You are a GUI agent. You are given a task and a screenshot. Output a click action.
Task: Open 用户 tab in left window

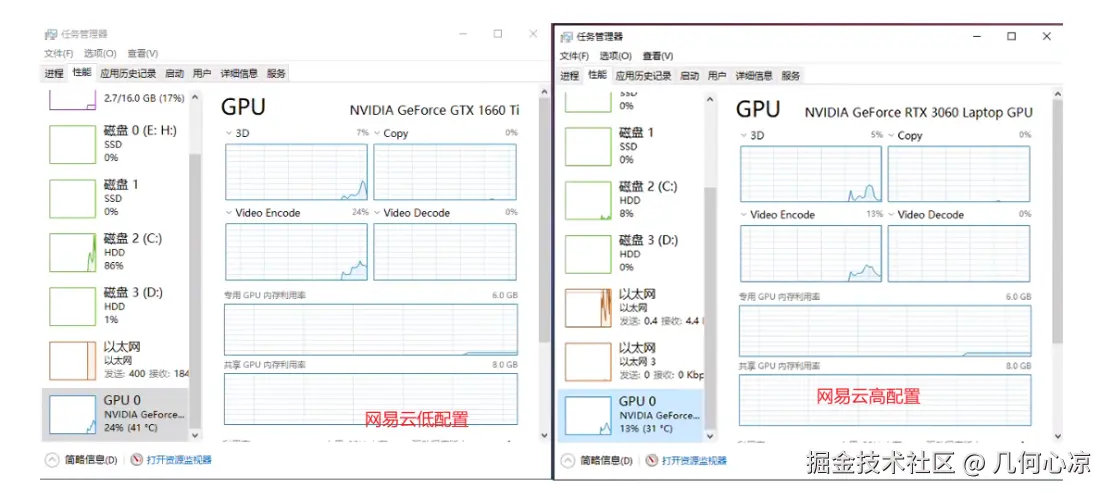pos(202,73)
